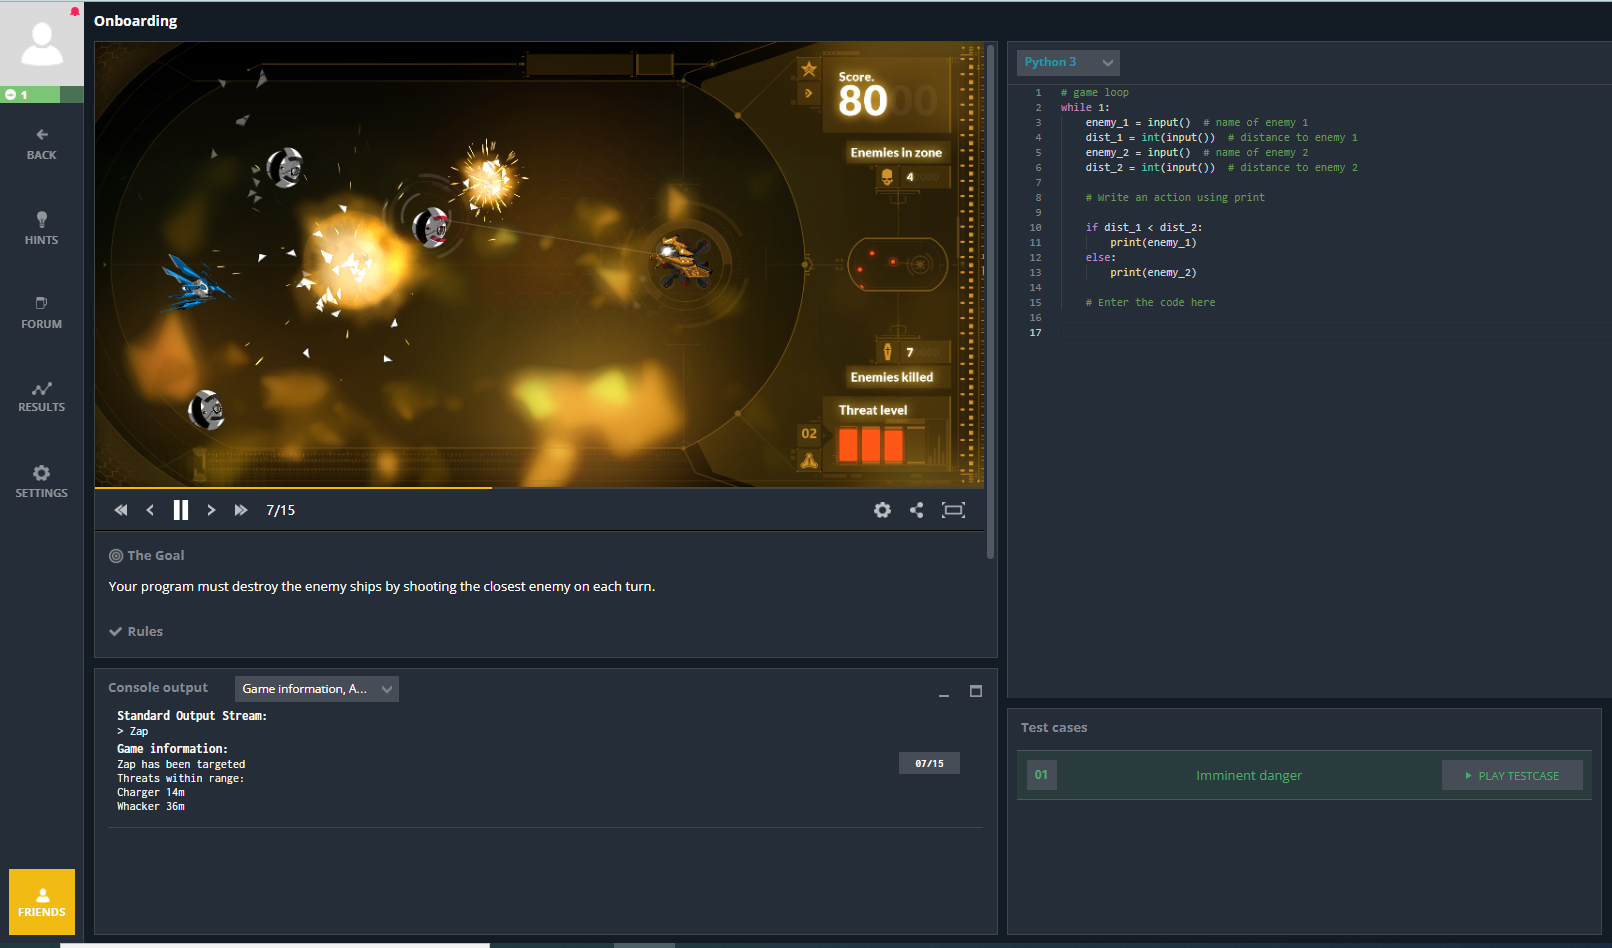Step forward one replay frame

tap(211, 510)
